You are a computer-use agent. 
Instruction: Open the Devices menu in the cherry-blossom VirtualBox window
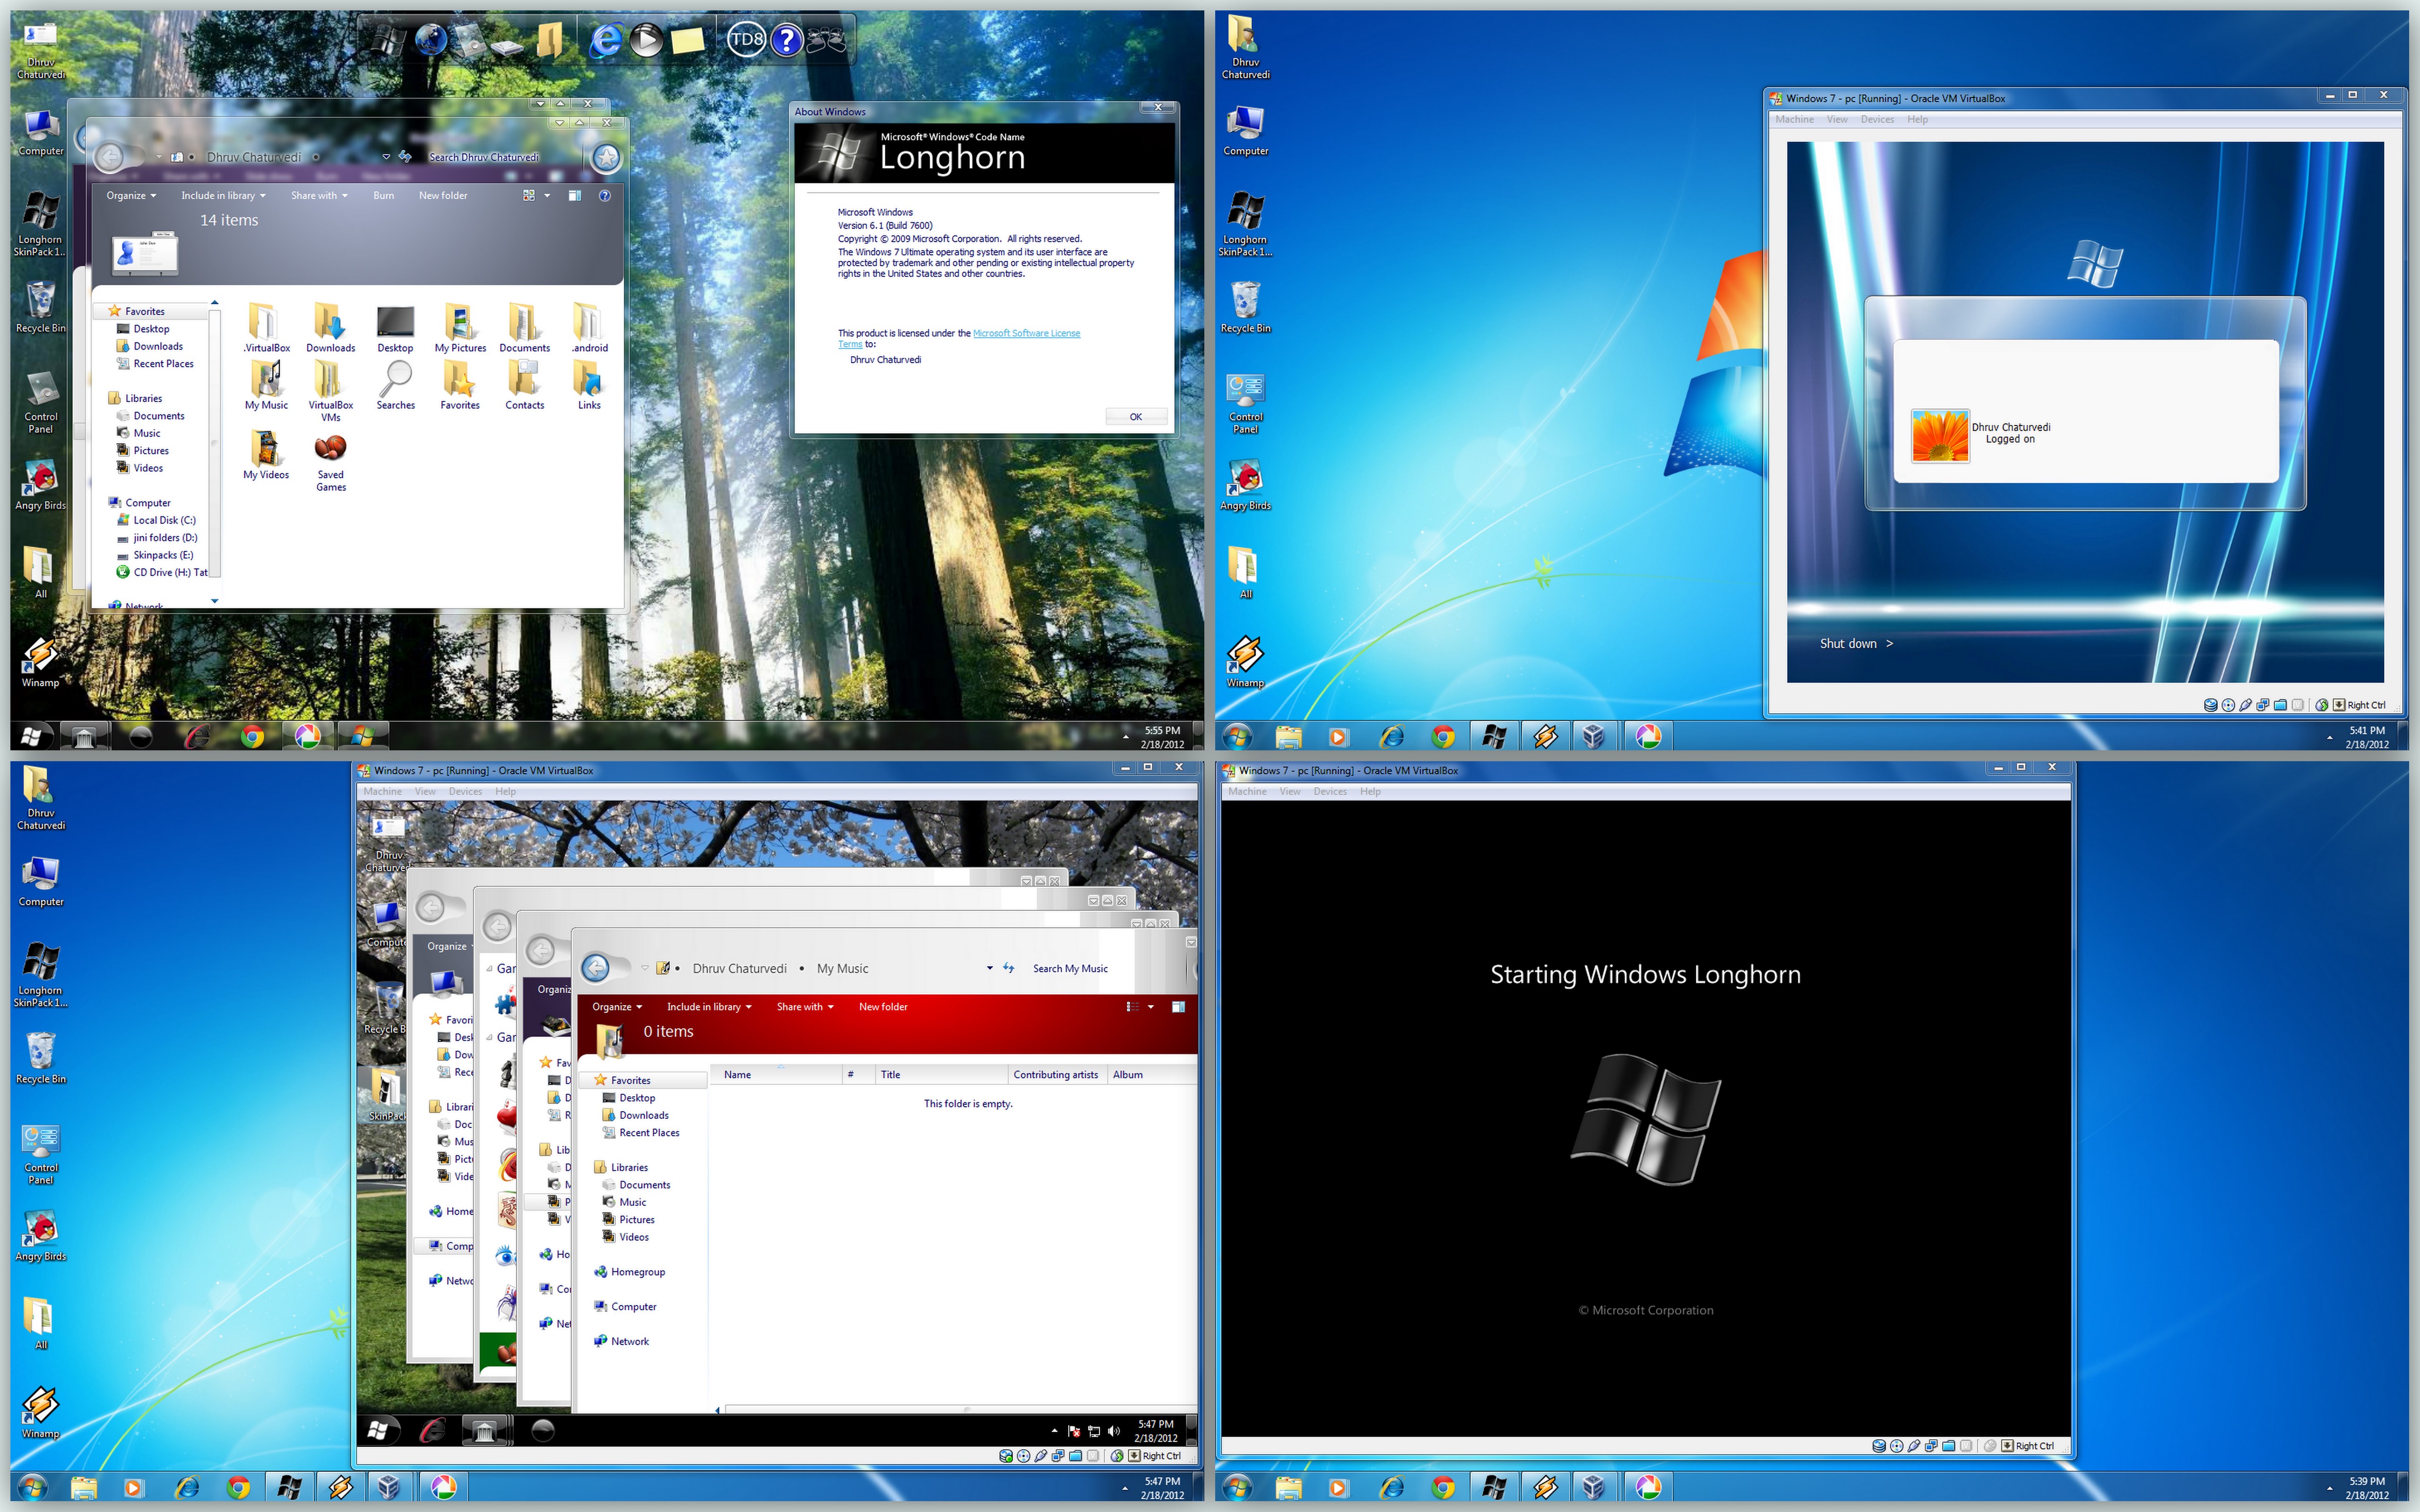(x=465, y=791)
